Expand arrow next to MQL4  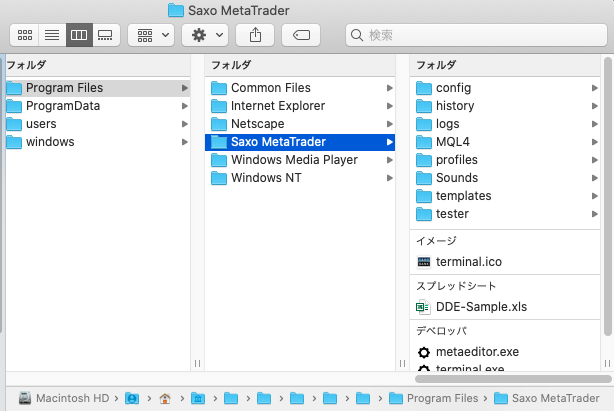click(x=594, y=142)
